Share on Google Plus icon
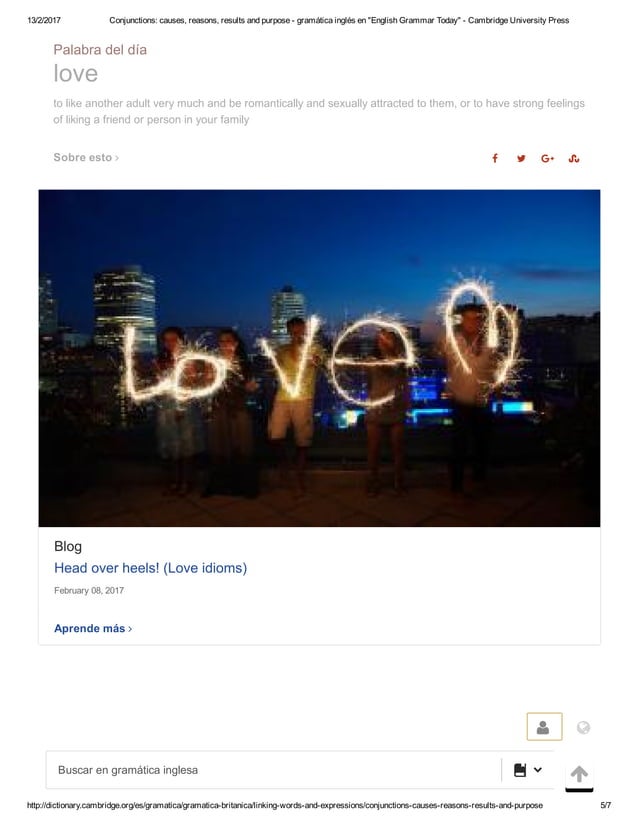The width and height of the screenshot is (638, 826). pos(547,158)
